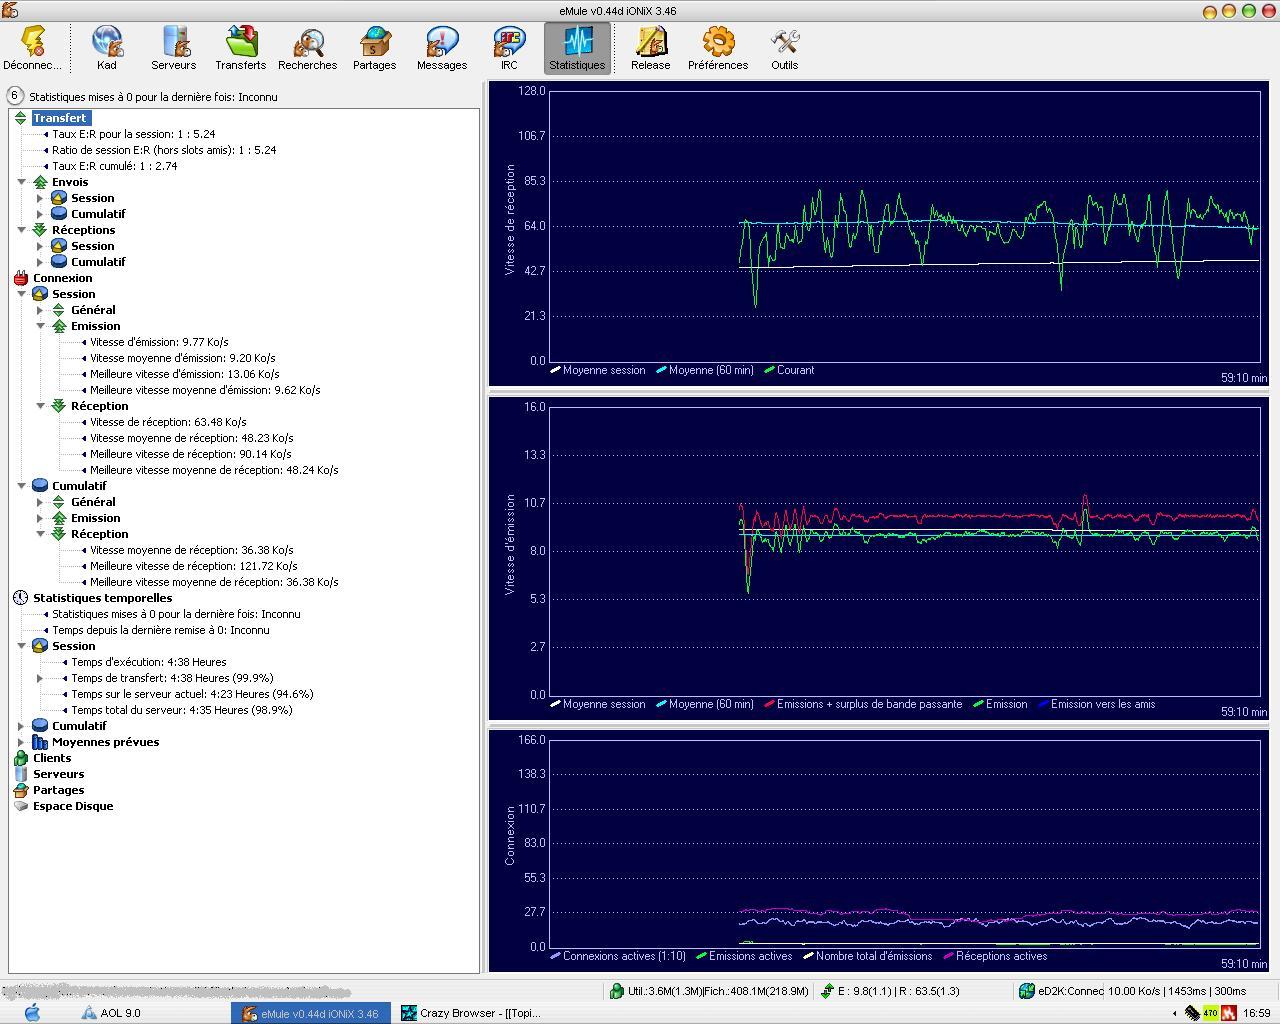Click the statistics reset icon numbered 6
Screen dimensions: 1280x1024
click(x=15, y=96)
